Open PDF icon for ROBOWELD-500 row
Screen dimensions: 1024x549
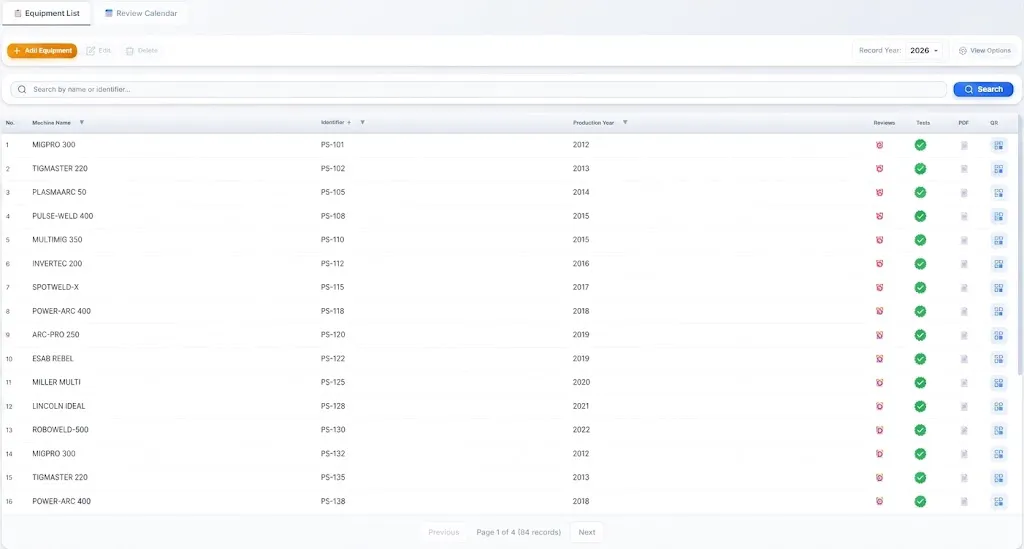[x=964, y=430]
